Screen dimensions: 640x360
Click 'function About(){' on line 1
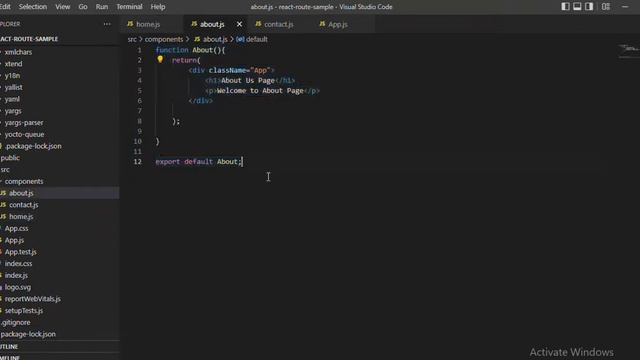[190, 50]
